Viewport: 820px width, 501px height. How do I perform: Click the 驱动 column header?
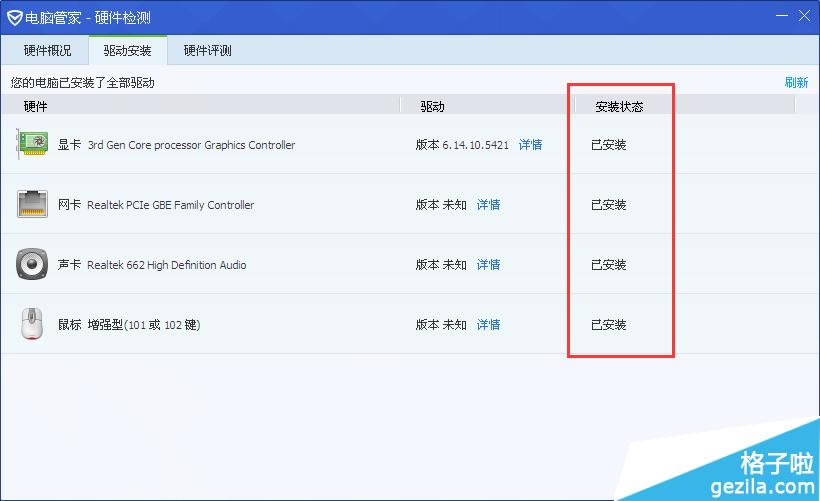(x=432, y=106)
